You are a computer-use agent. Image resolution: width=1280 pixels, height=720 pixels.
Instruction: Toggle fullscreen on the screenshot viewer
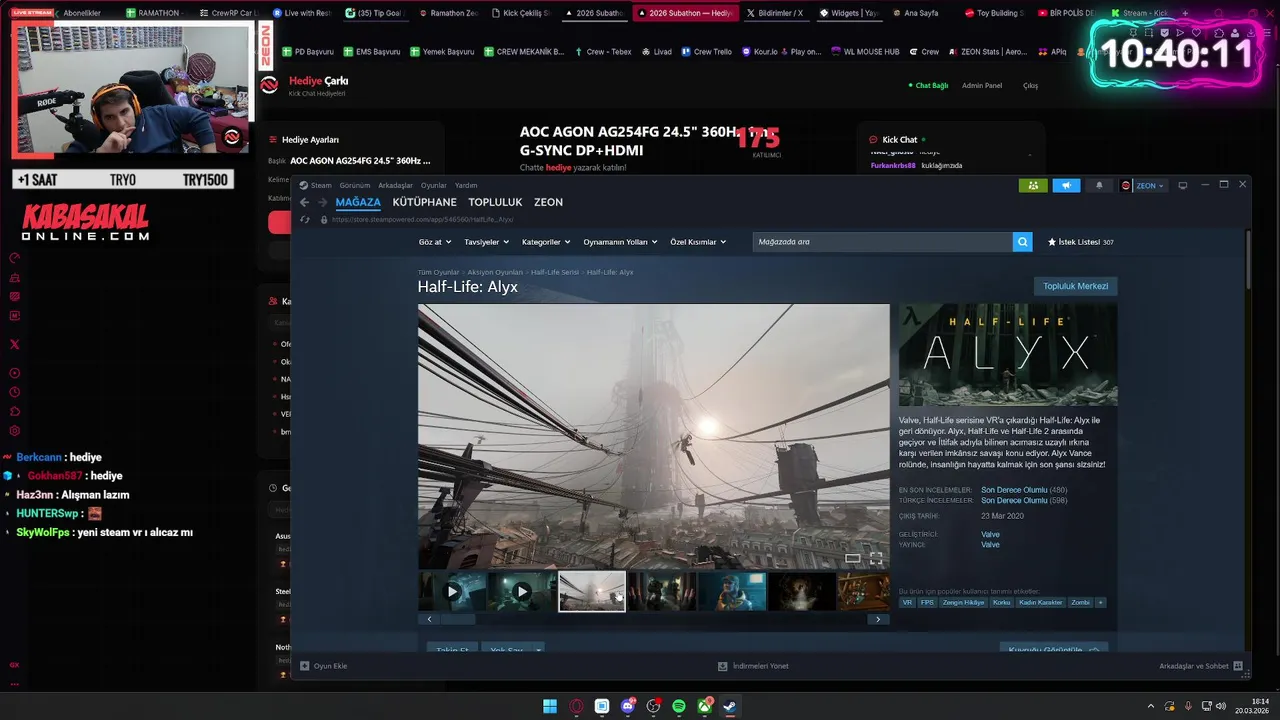[876, 558]
